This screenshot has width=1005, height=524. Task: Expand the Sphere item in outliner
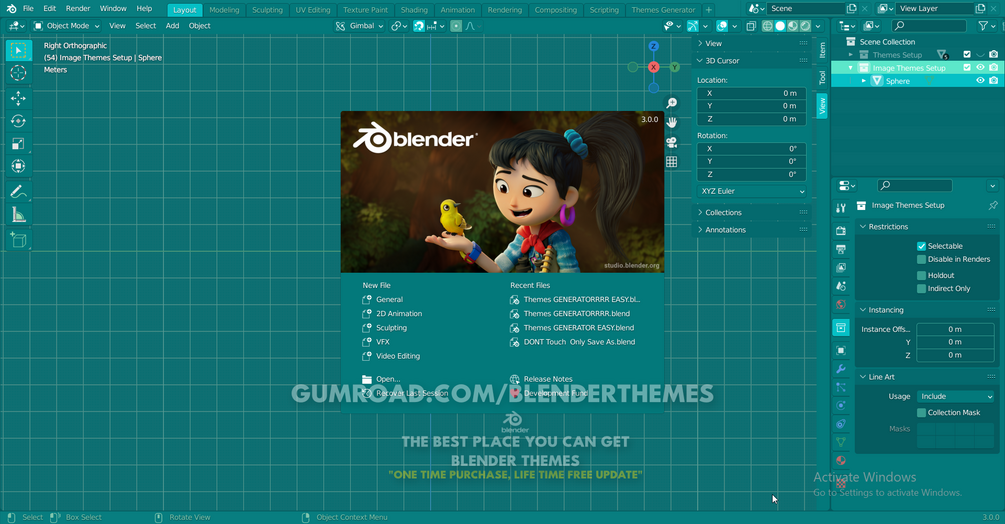click(863, 81)
